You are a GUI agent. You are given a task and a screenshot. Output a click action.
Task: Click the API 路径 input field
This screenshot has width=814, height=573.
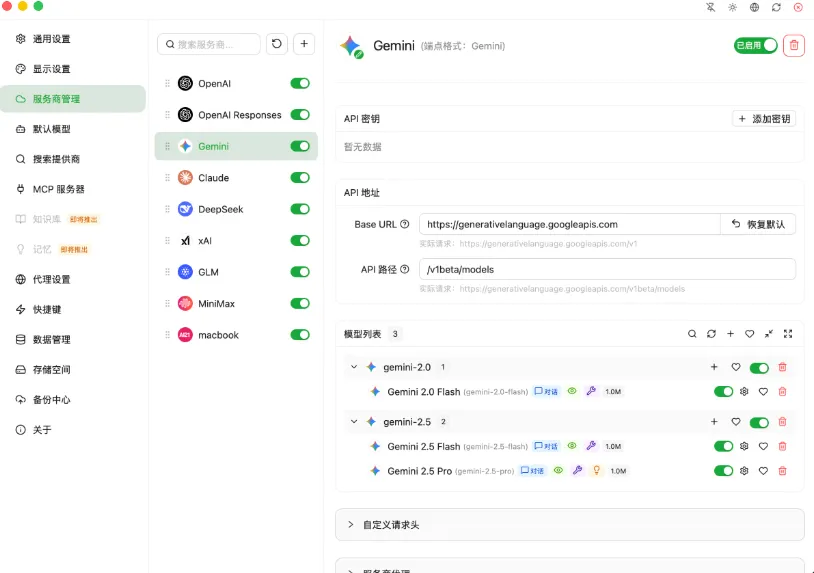[x=607, y=269]
